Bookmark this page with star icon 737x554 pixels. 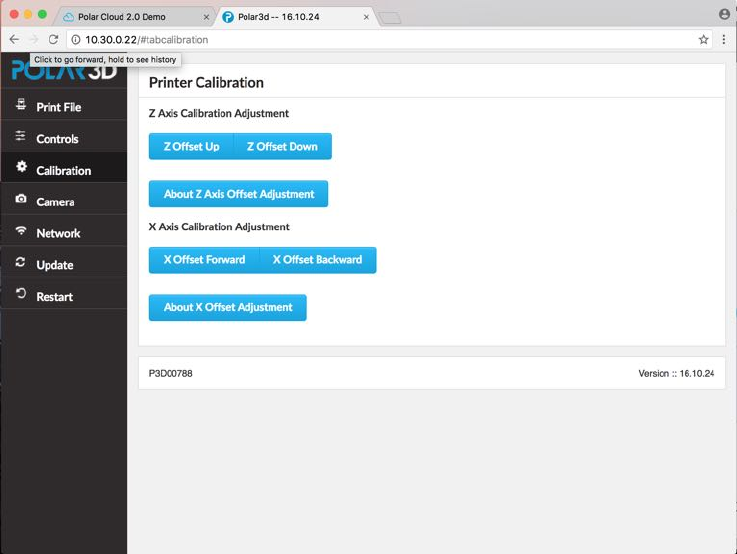pyautogui.click(x=704, y=40)
